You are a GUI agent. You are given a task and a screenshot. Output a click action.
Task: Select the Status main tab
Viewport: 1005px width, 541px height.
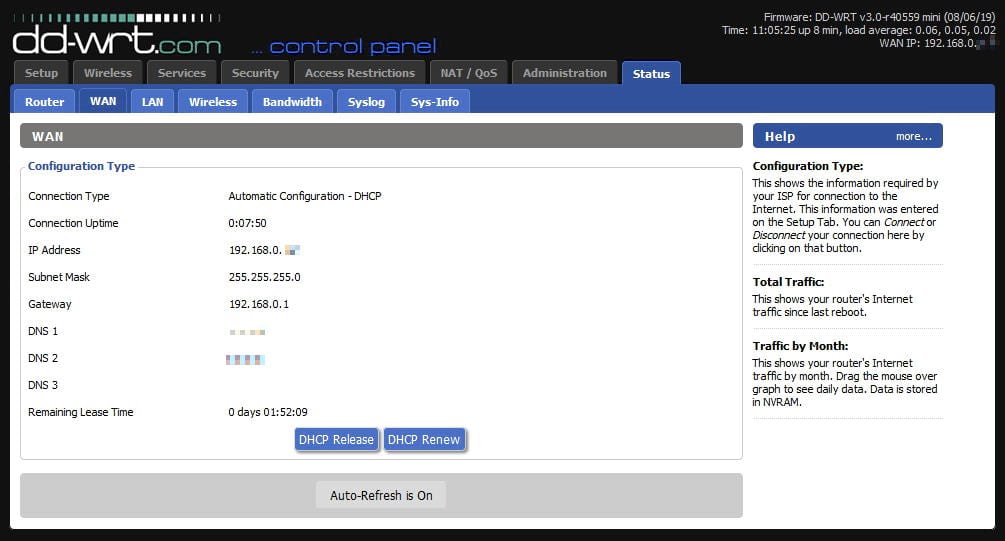coord(651,74)
